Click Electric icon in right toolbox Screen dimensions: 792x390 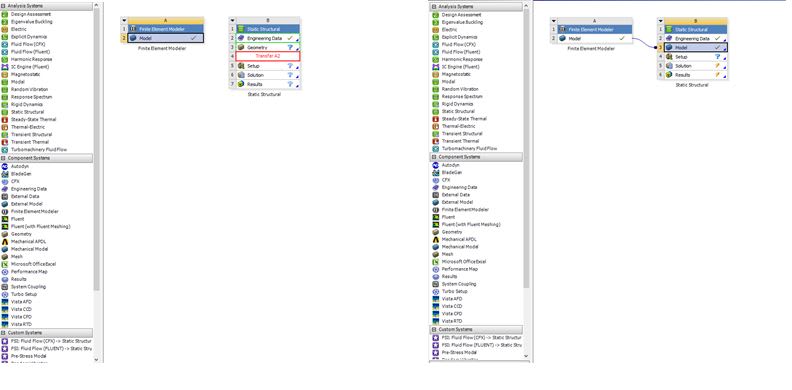(436, 30)
